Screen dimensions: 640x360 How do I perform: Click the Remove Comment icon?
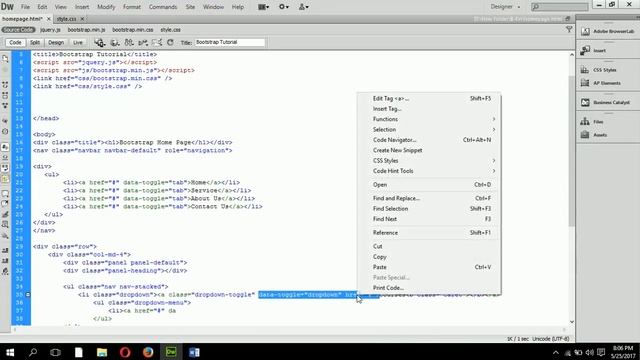coord(5,204)
